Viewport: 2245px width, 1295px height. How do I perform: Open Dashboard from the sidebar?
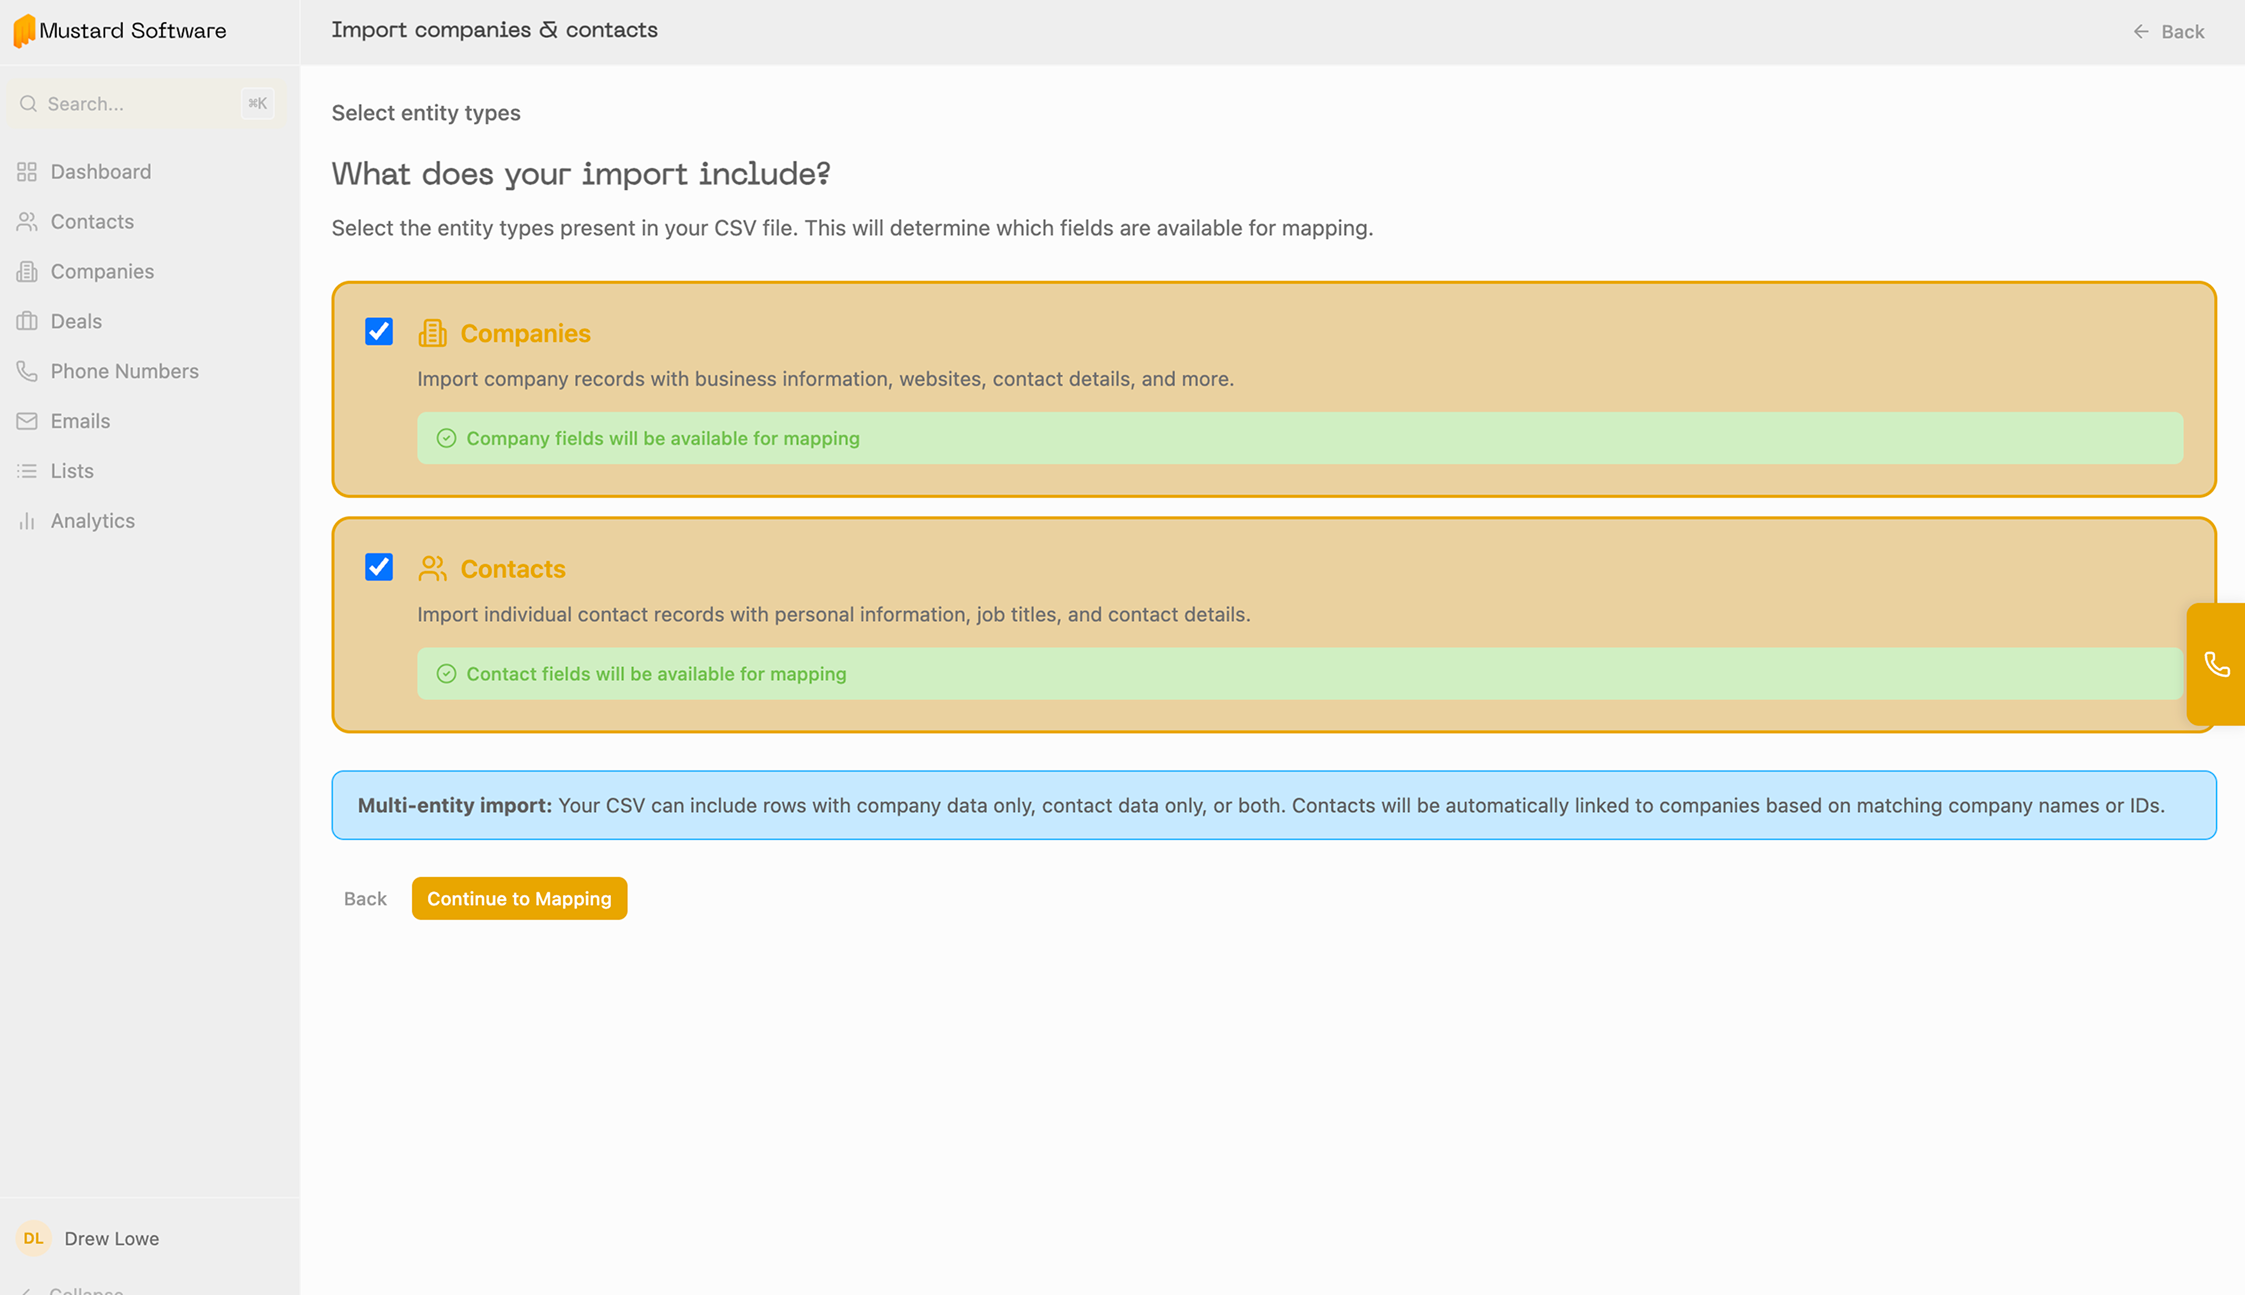point(100,171)
